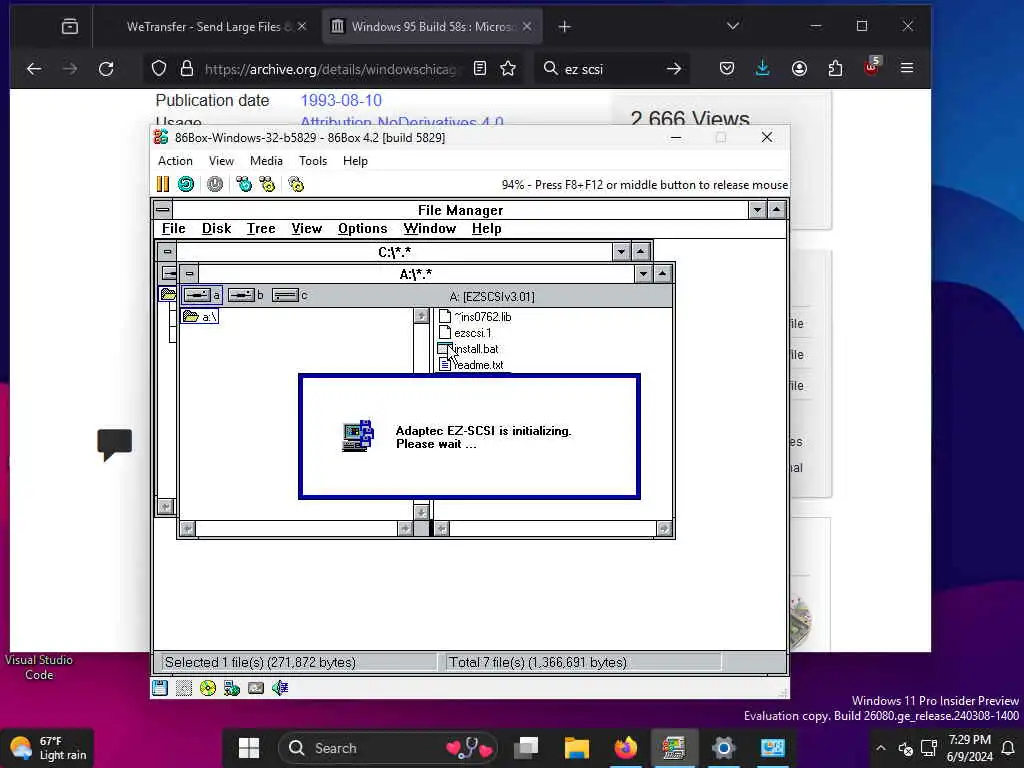Open the weather widget showing 67°F
Screen dimensions: 1024x768
tap(47, 748)
